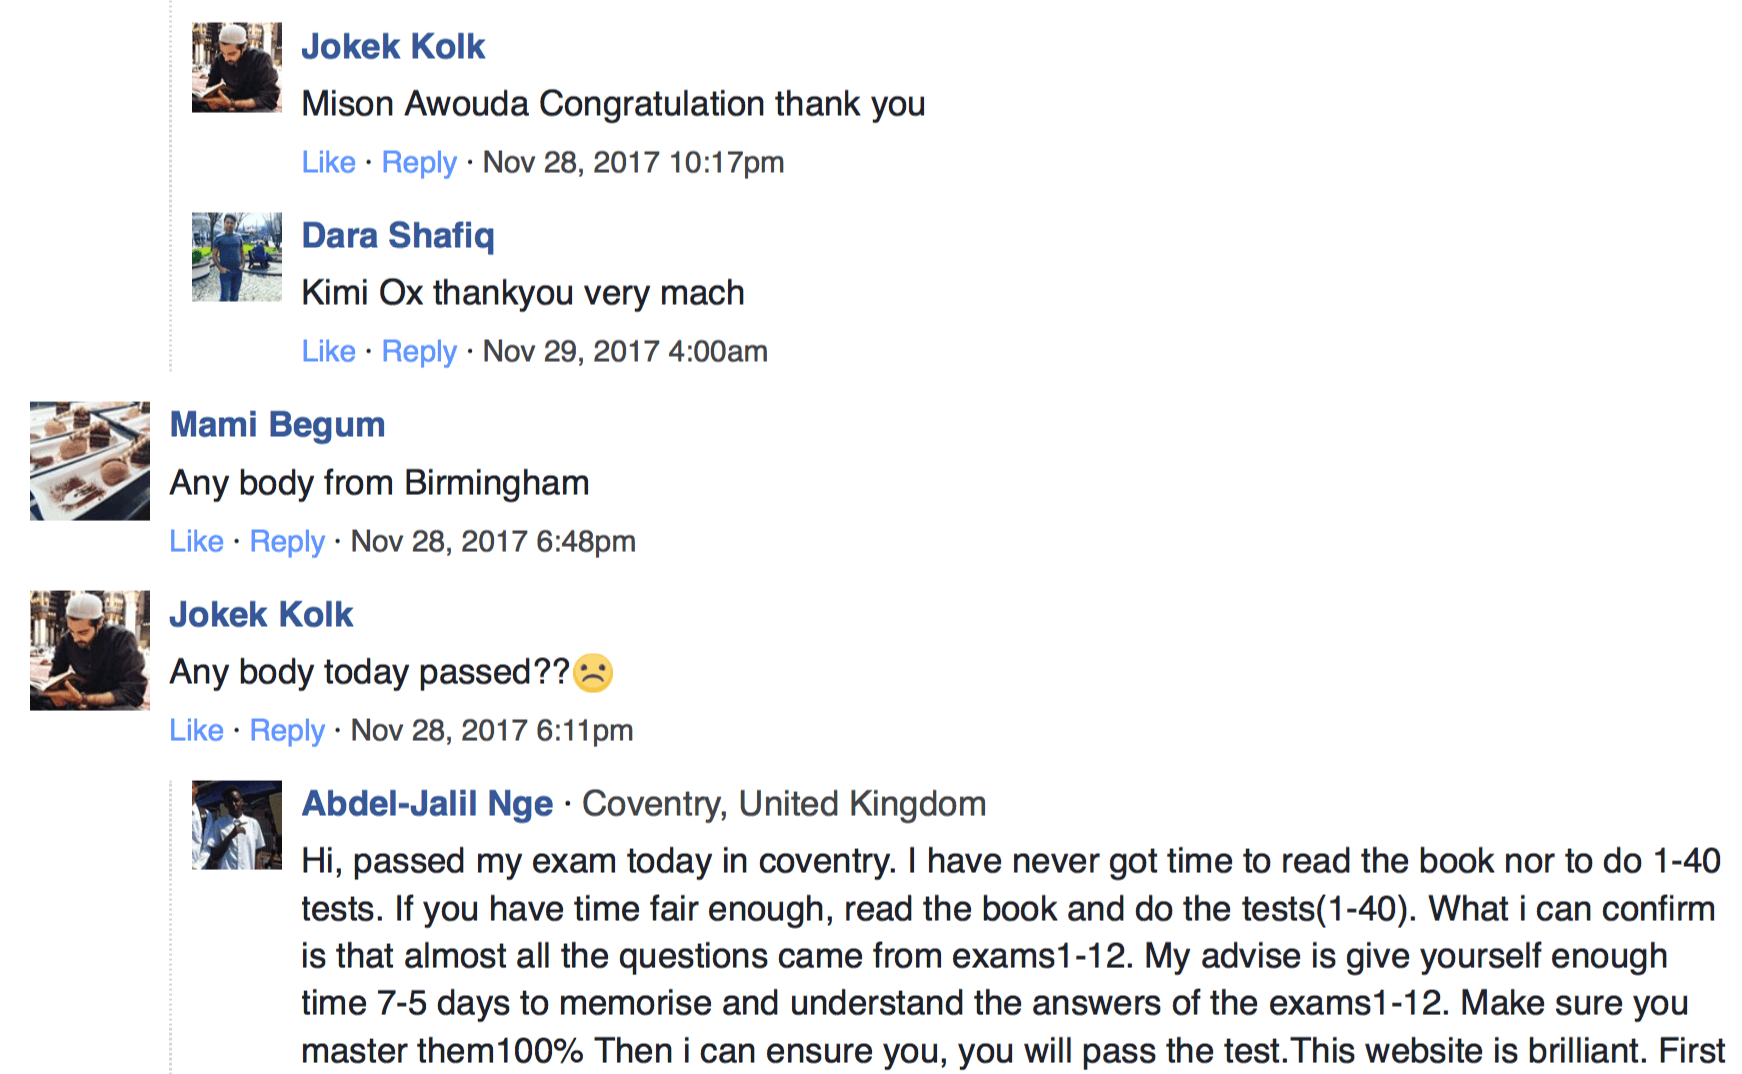The image size is (1742, 1074).
Task: Click Jokek Kolk's avatar beside 'Any body today passed'
Action: (x=90, y=650)
